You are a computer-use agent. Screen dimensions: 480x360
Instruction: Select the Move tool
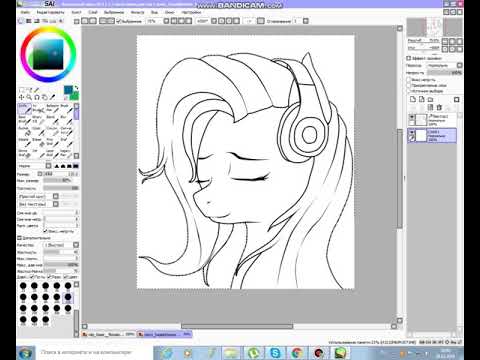(x=21, y=97)
